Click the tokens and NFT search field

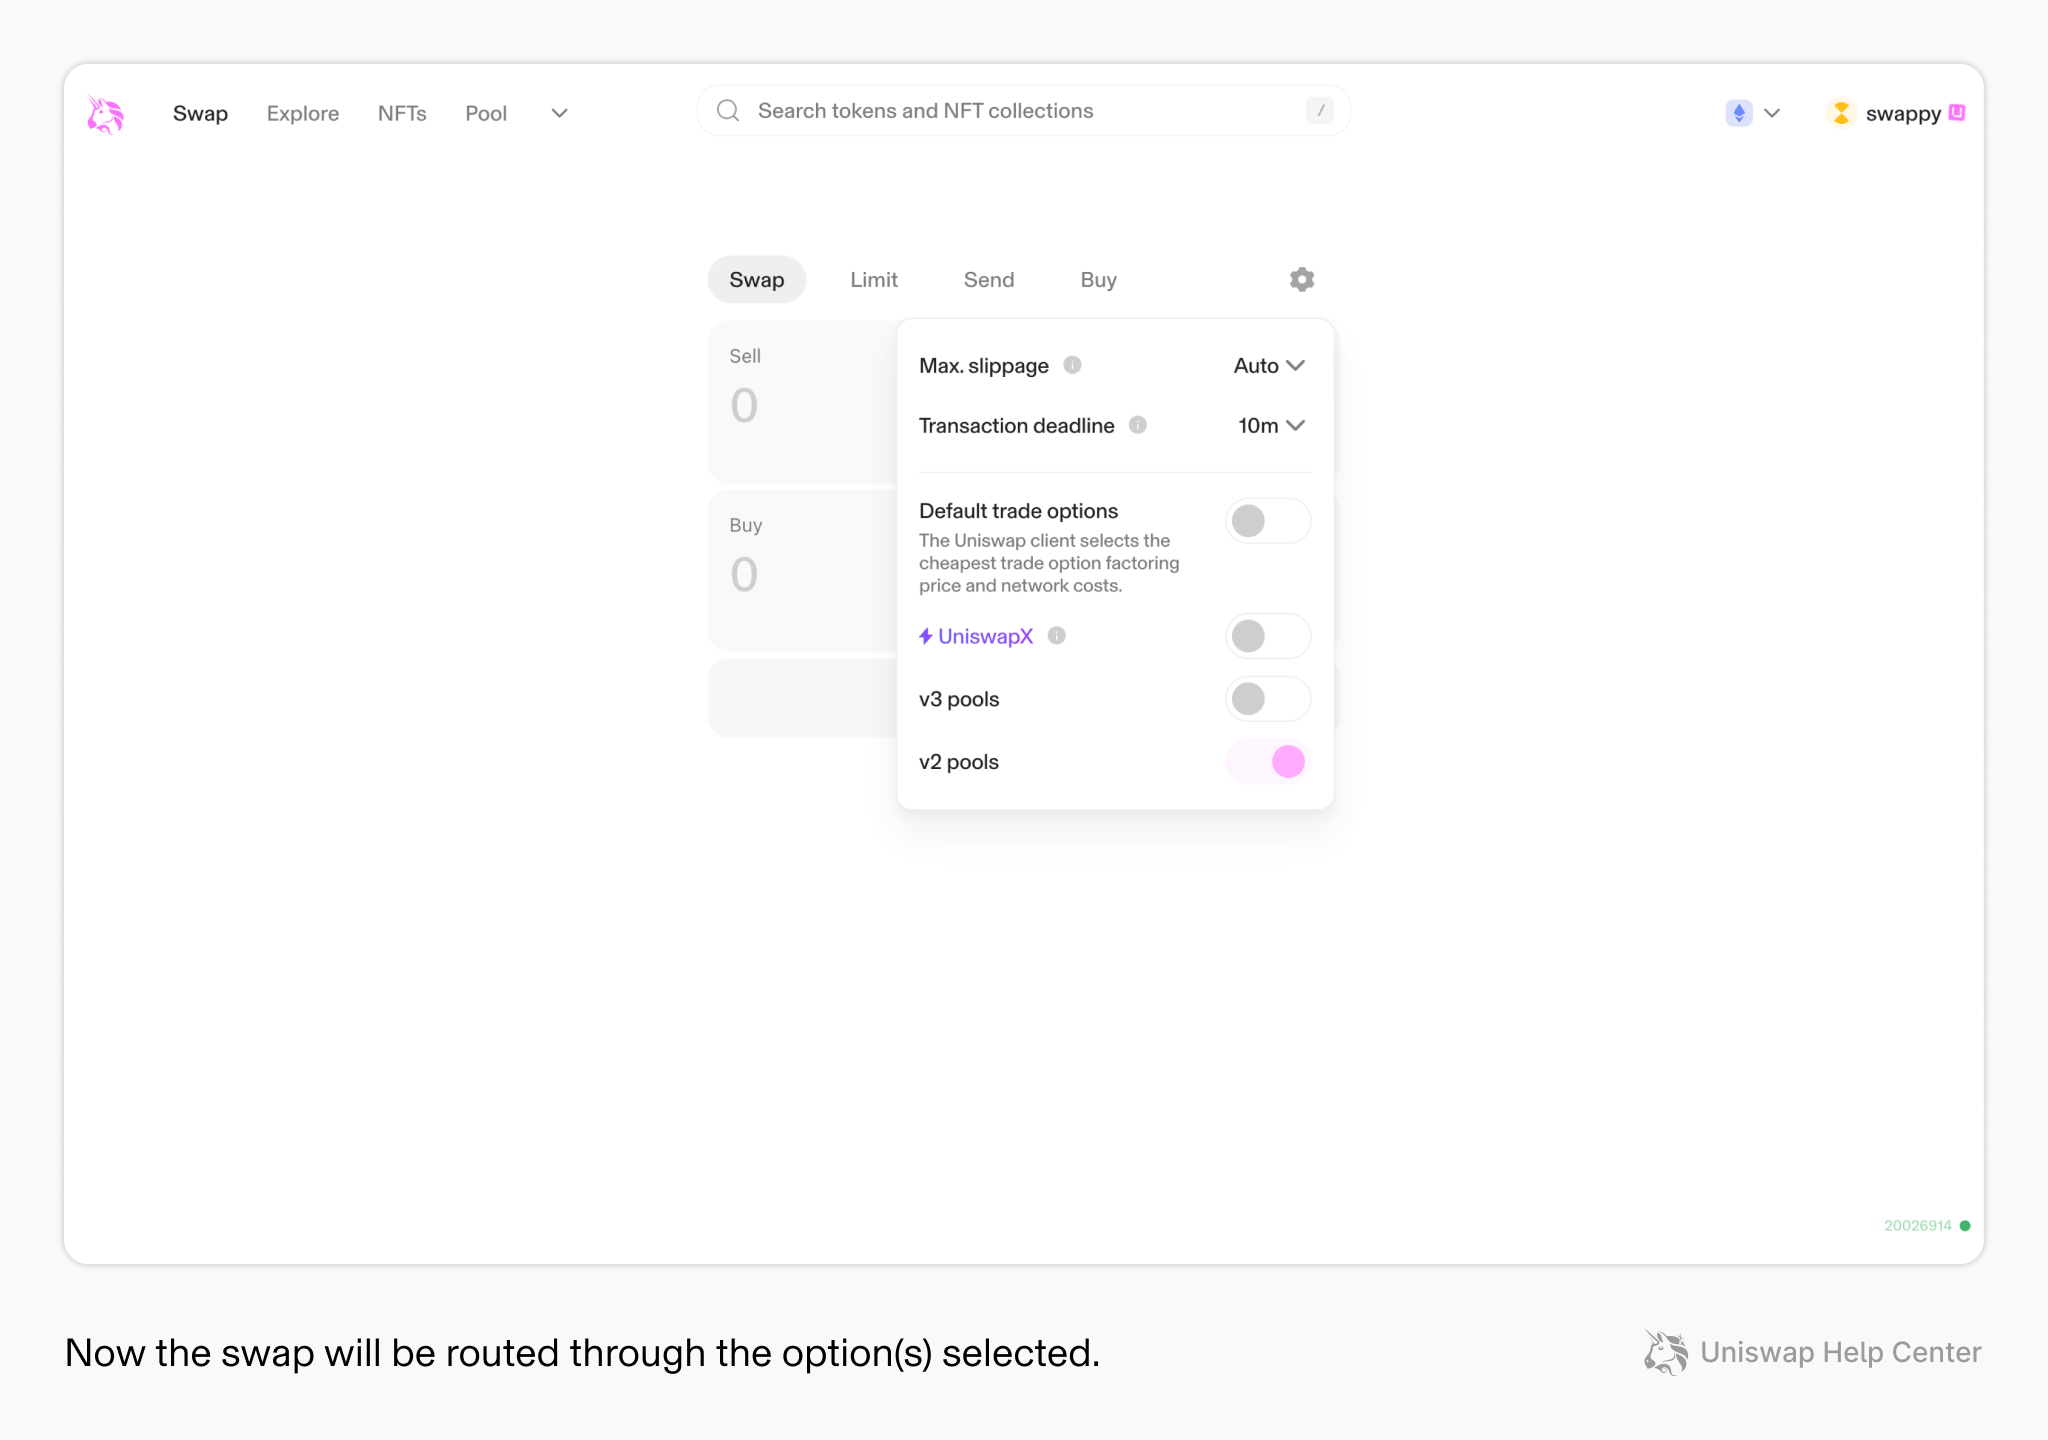click(x=1000, y=110)
